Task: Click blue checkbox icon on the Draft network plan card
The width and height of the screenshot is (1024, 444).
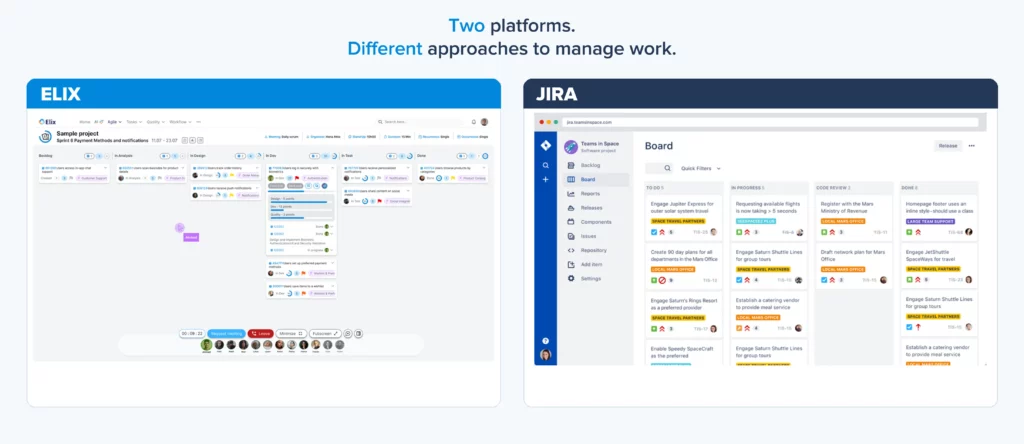Action: (824, 280)
